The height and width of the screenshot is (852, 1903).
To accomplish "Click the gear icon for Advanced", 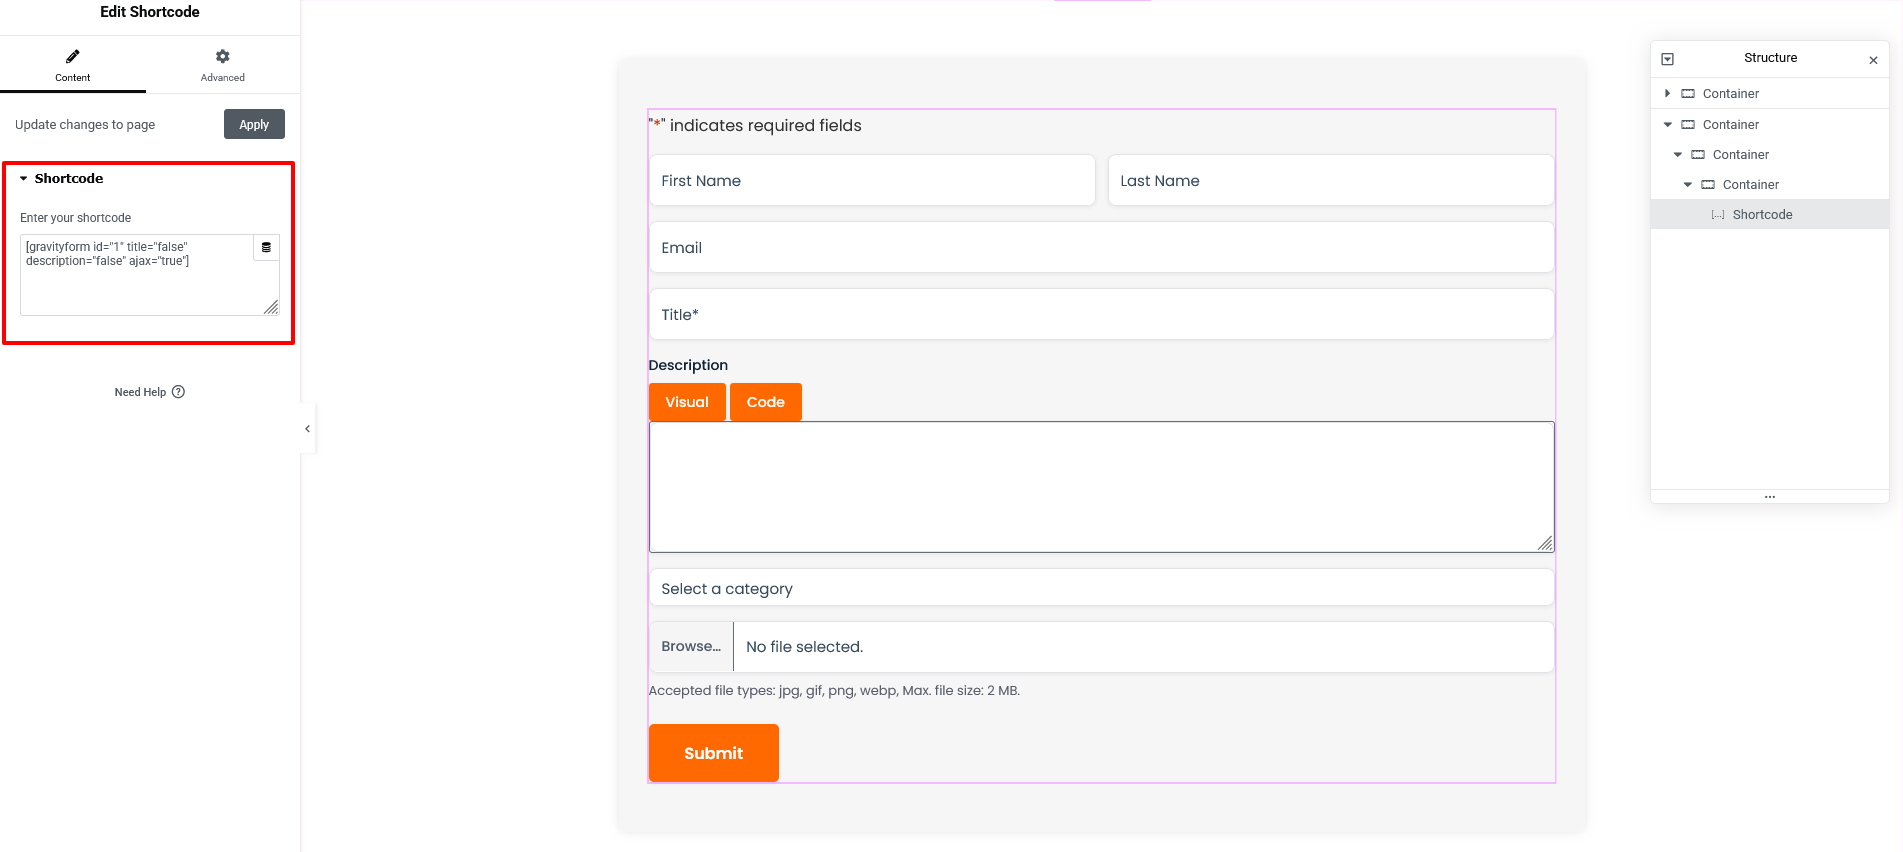I will (x=222, y=57).
